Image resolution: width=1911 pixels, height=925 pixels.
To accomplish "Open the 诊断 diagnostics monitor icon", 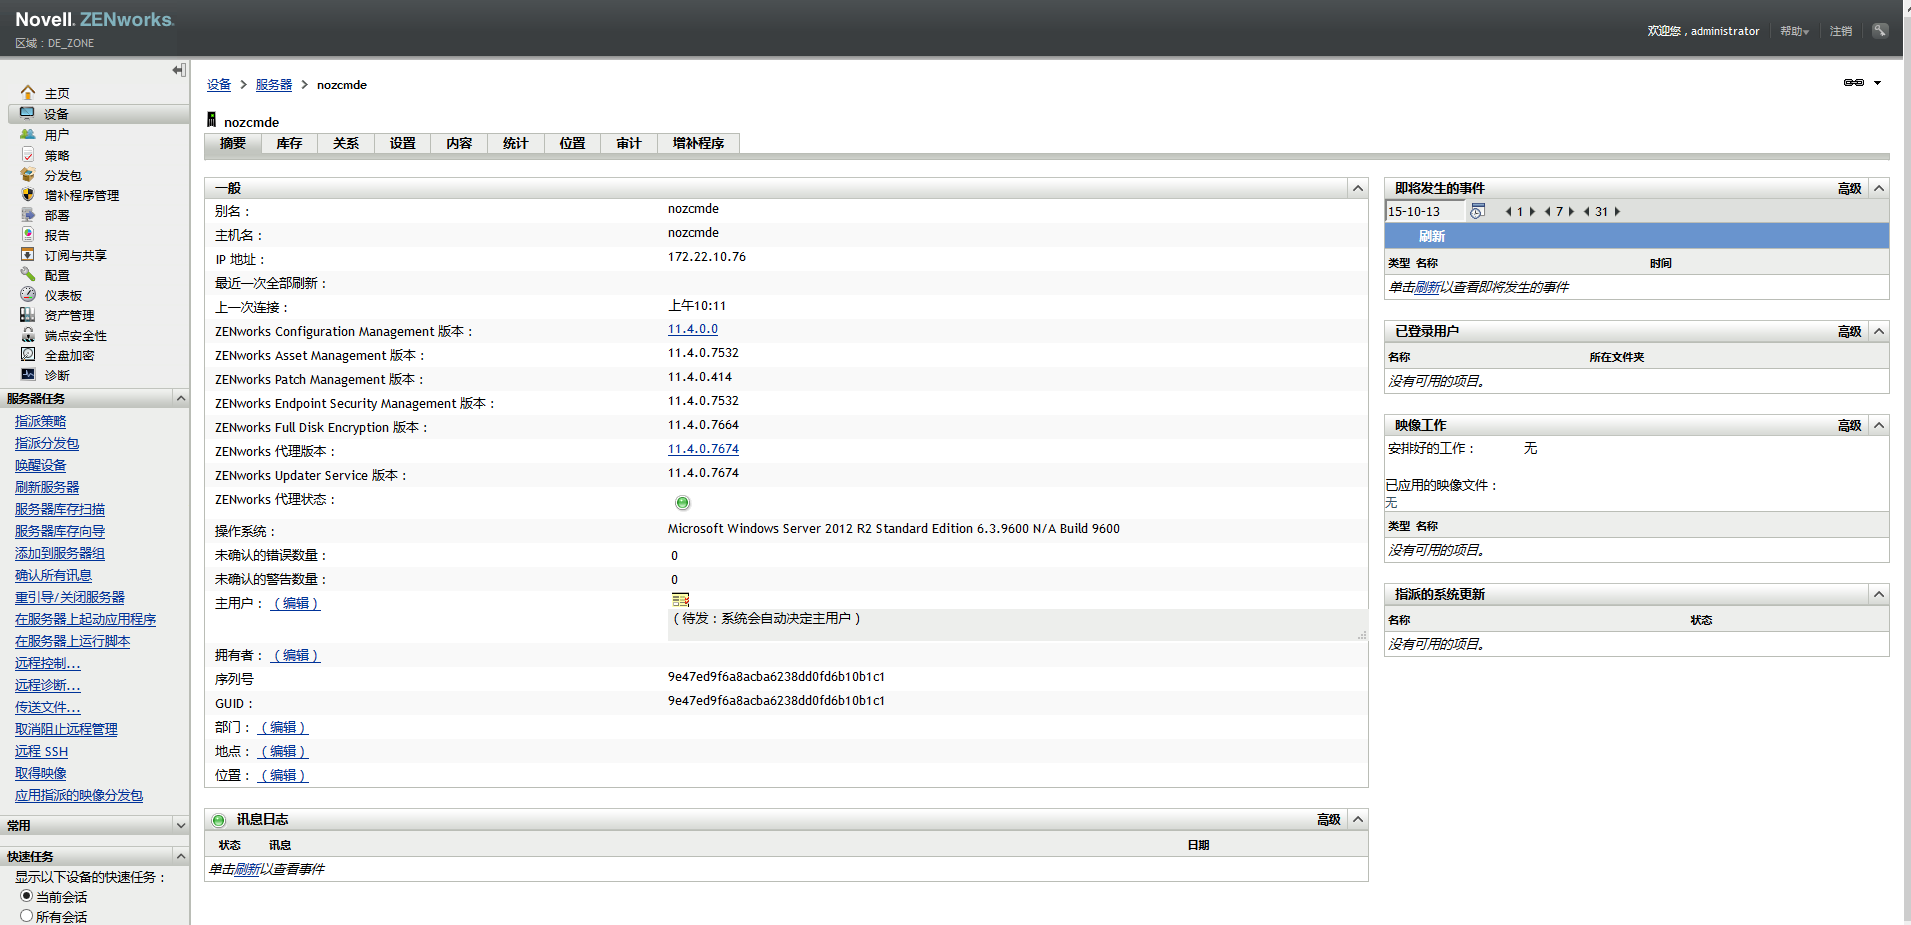I will (x=28, y=375).
